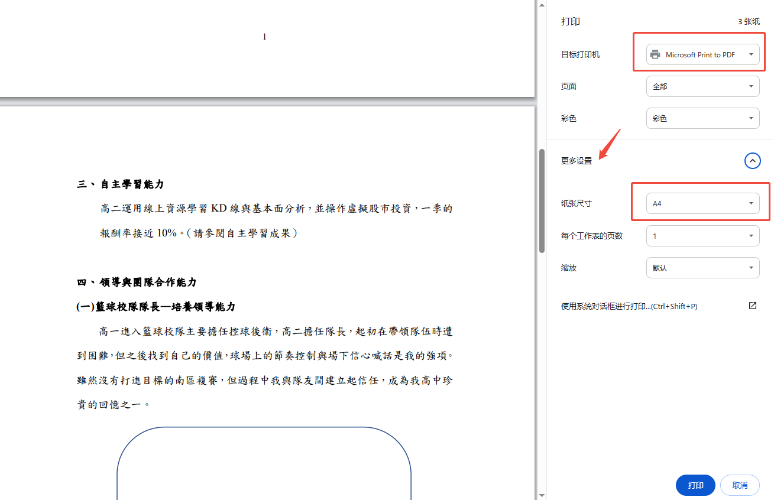This screenshot has height=500, width=774.
Task: Open the 缩放 scale dropdown showing 默认
Action: (702, 268)
